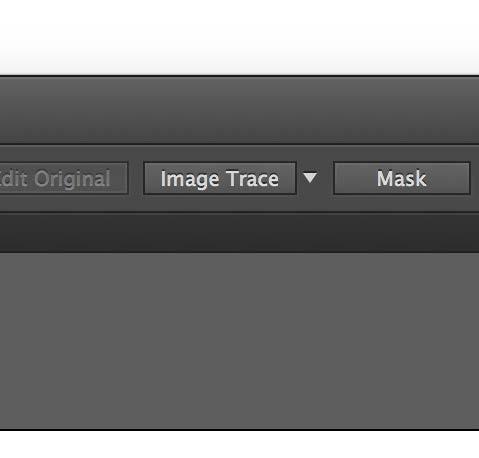Toggle the white triangle preset menu

pyautogui.click(x=310, y=177)
